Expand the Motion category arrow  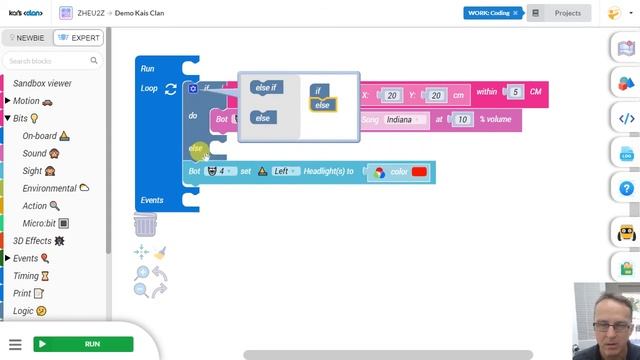(7, 100)
